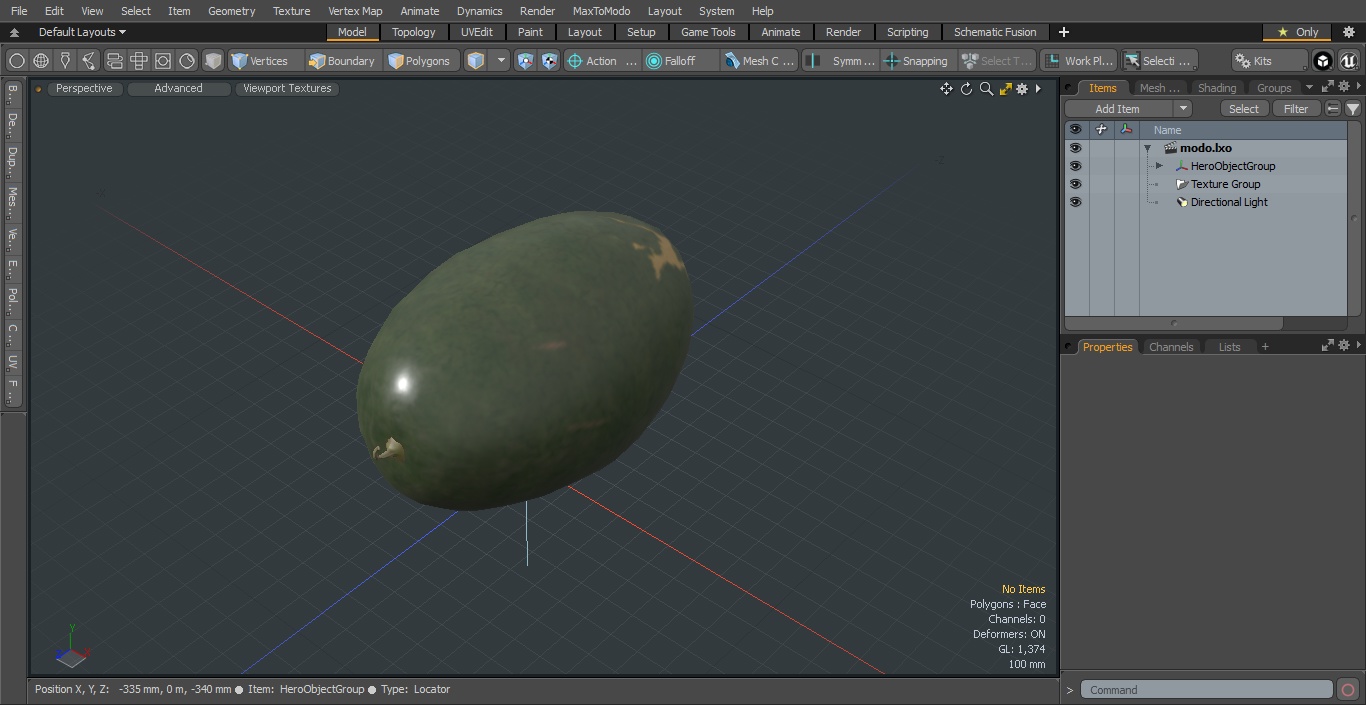The width and height of the screenshot is (1366, 705).
Task: Click the viewport pan (move) icon
Action: click(x=946, y=89)
